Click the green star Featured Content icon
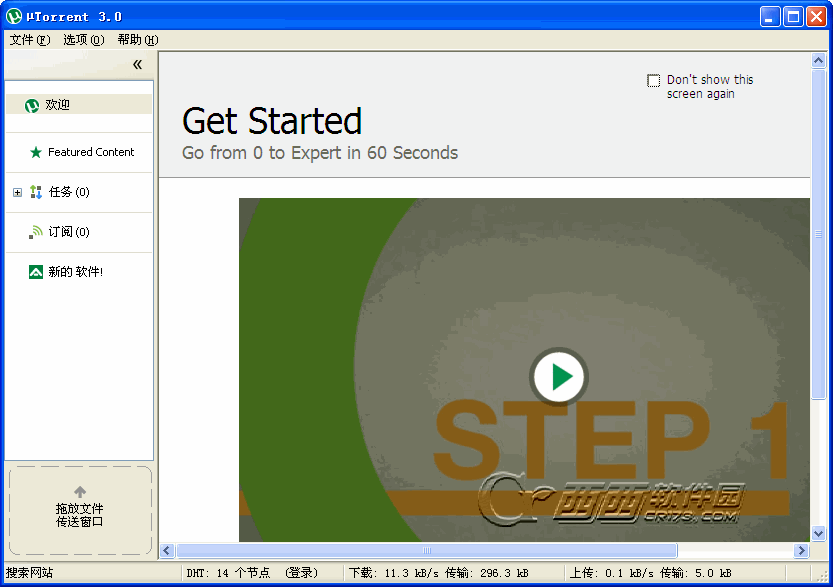833x587 pixels. point(36,152)
